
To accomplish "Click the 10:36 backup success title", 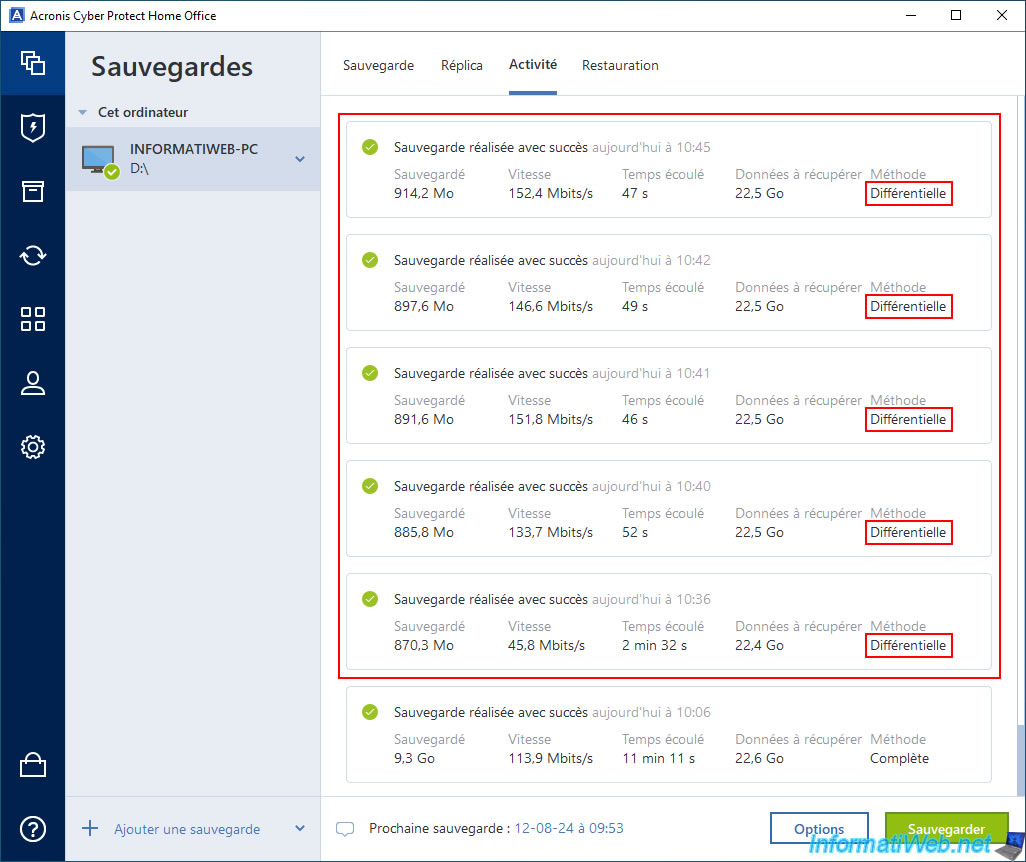I will point(491,600).
